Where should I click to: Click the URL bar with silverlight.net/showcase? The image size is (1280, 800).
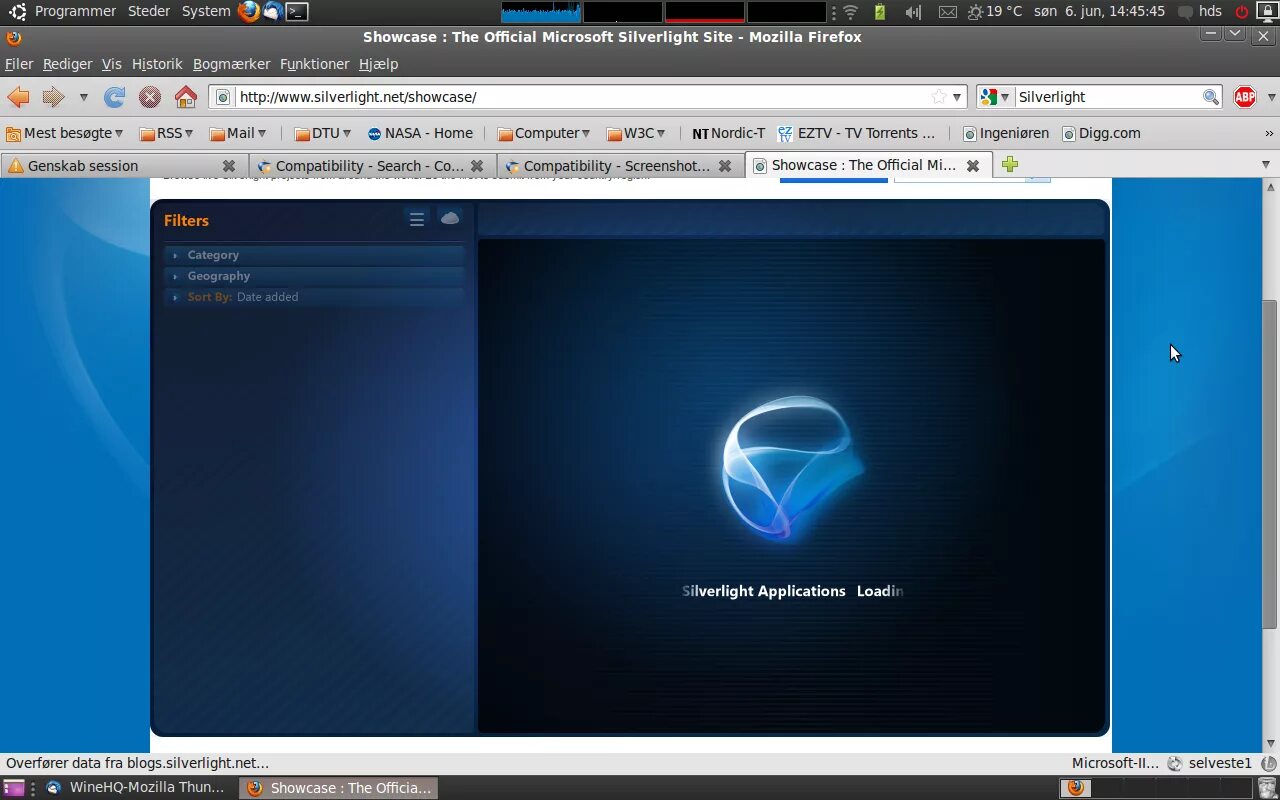click(x=587, y=97)
